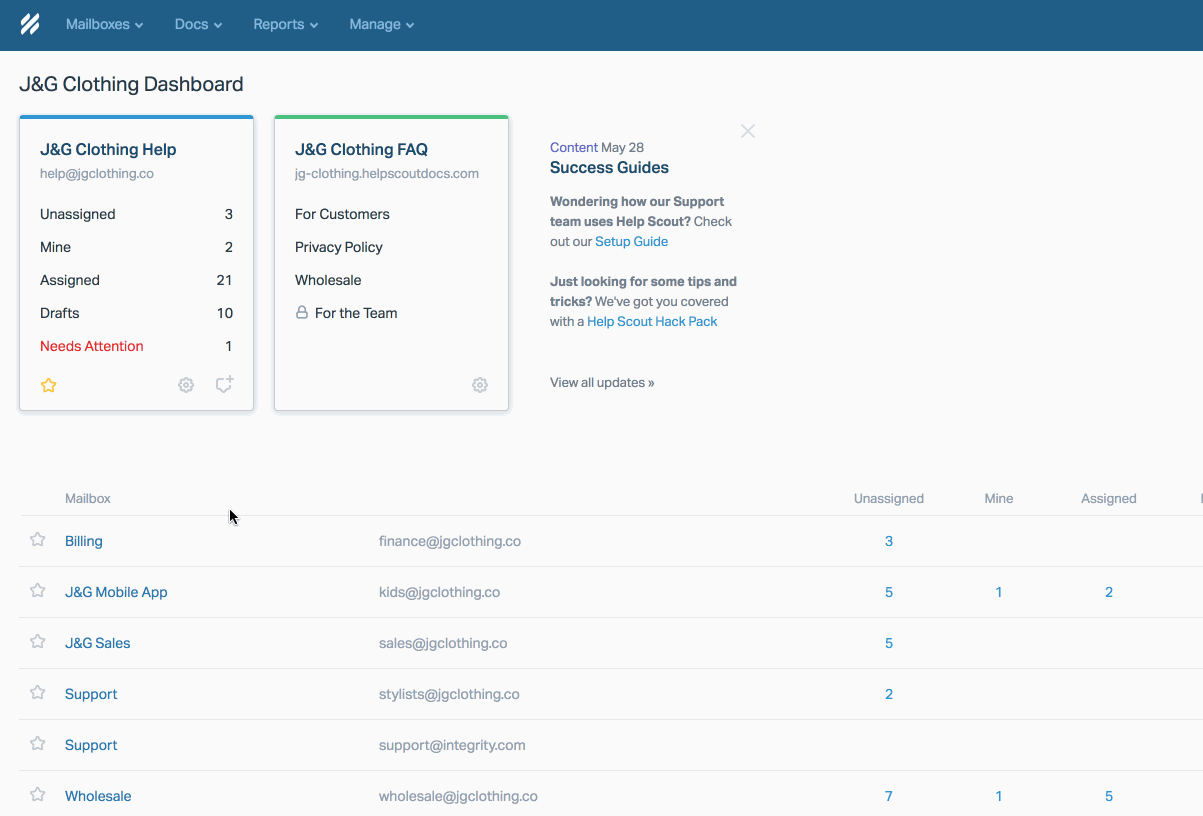Click the Help Scout logo icon
The height and width of the screenshot is (816, 1203).
tap(30, 24)
